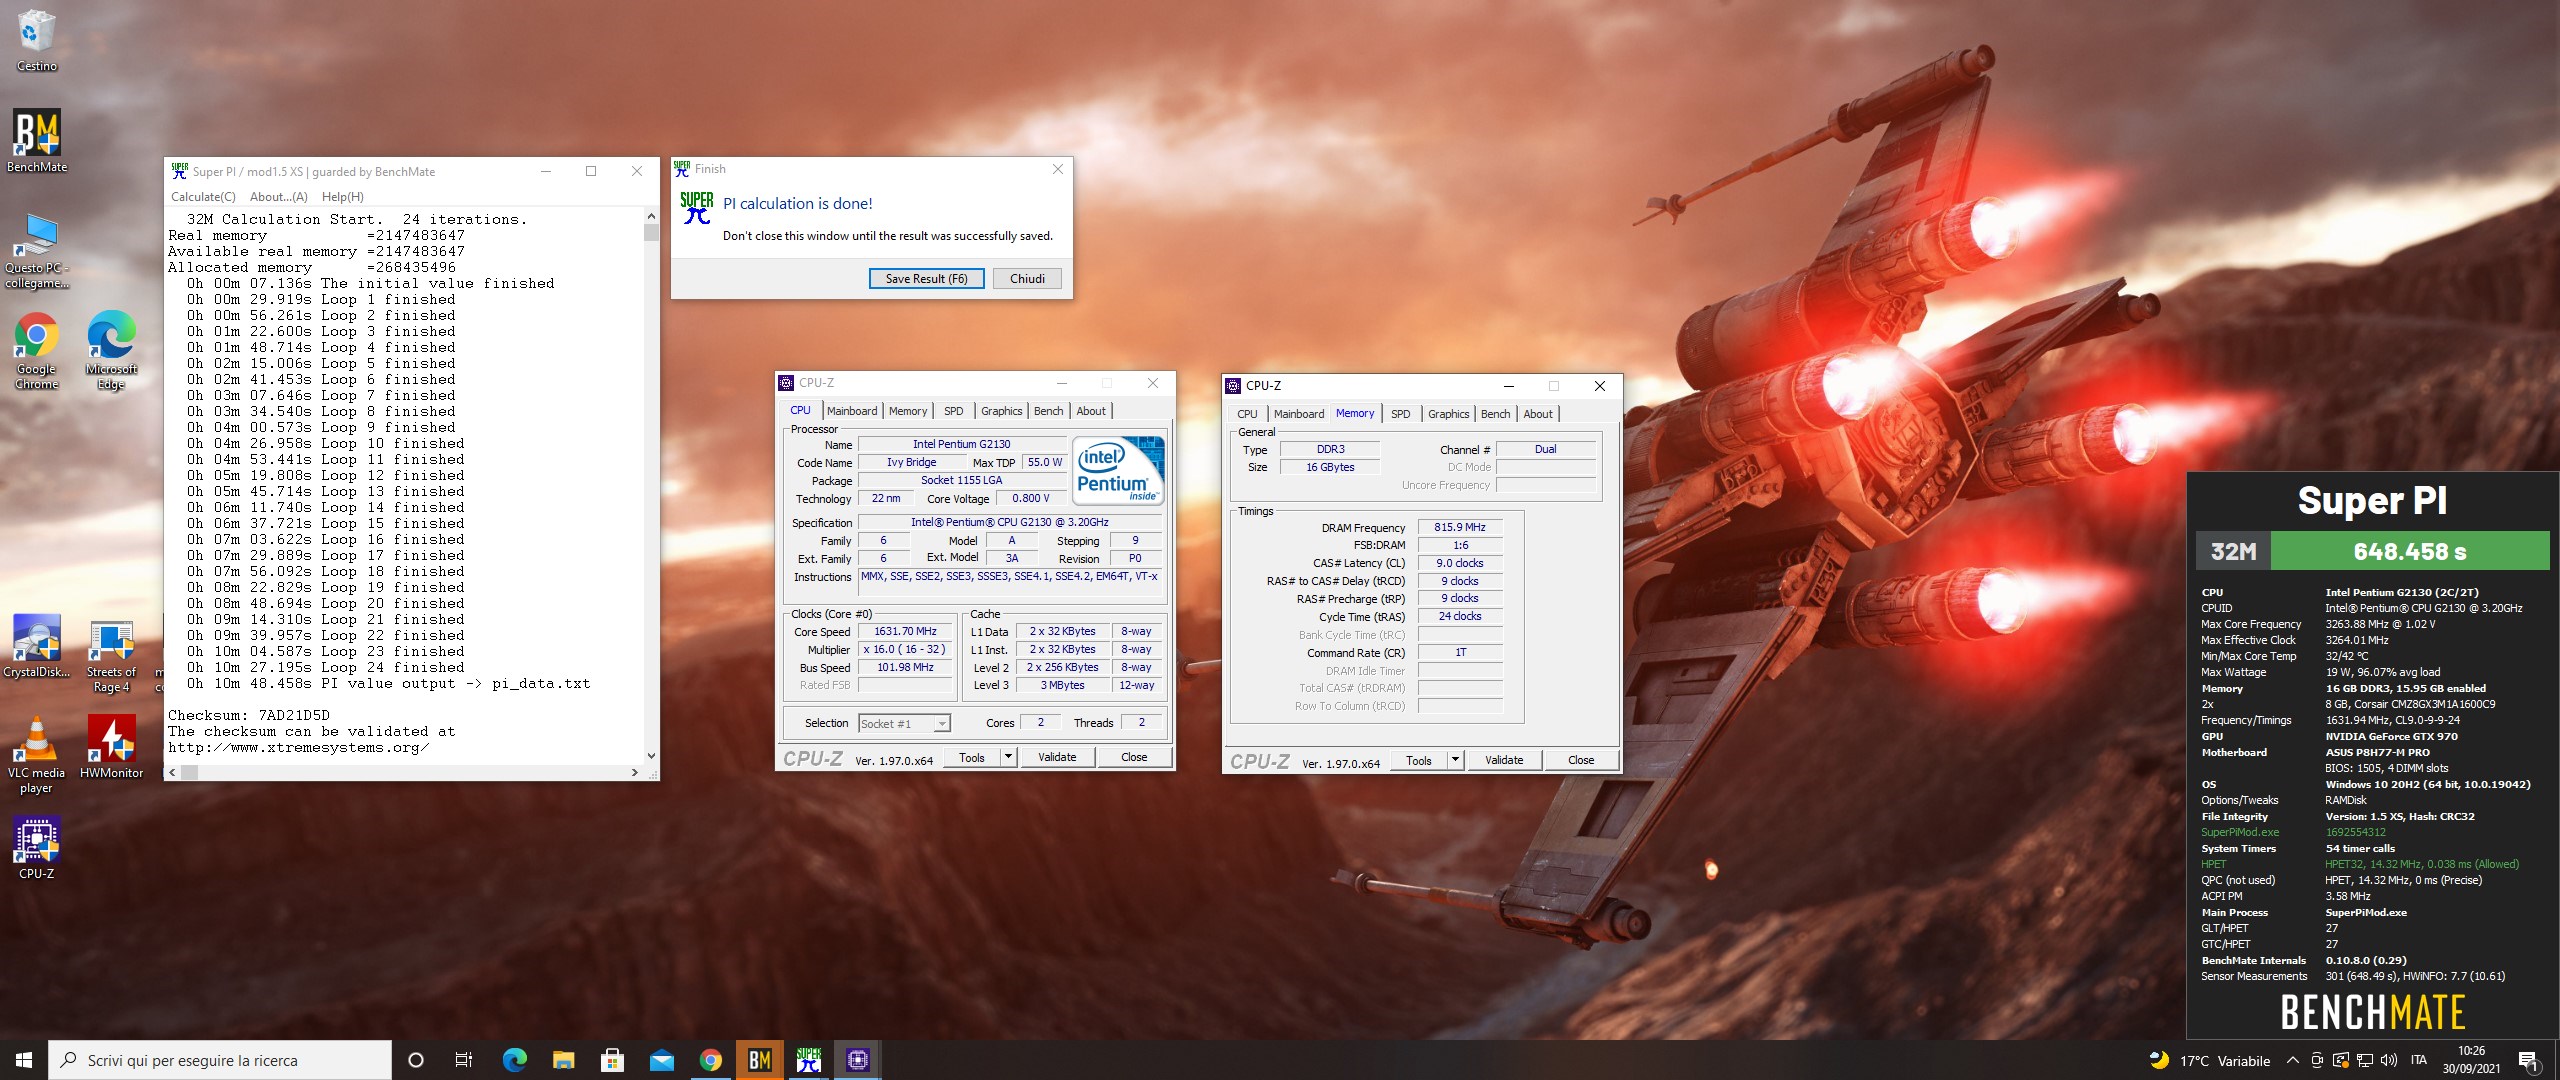The width and height of the screenshot is (2560, 1080).
Task: Open the Calculate(C) menu in Super PI
Action: click(x=203, y=197)
